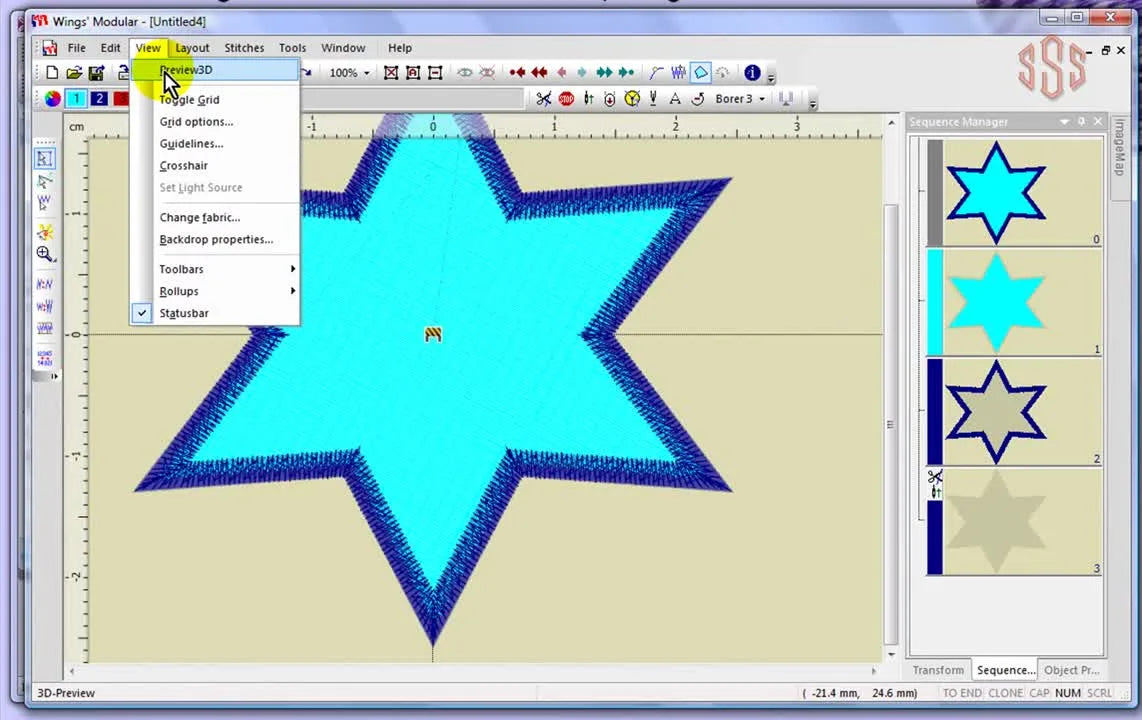Select the rectangle selection tool in left toolbox
Viewport: 1142px width, 720px height.
tap(44, 159)
